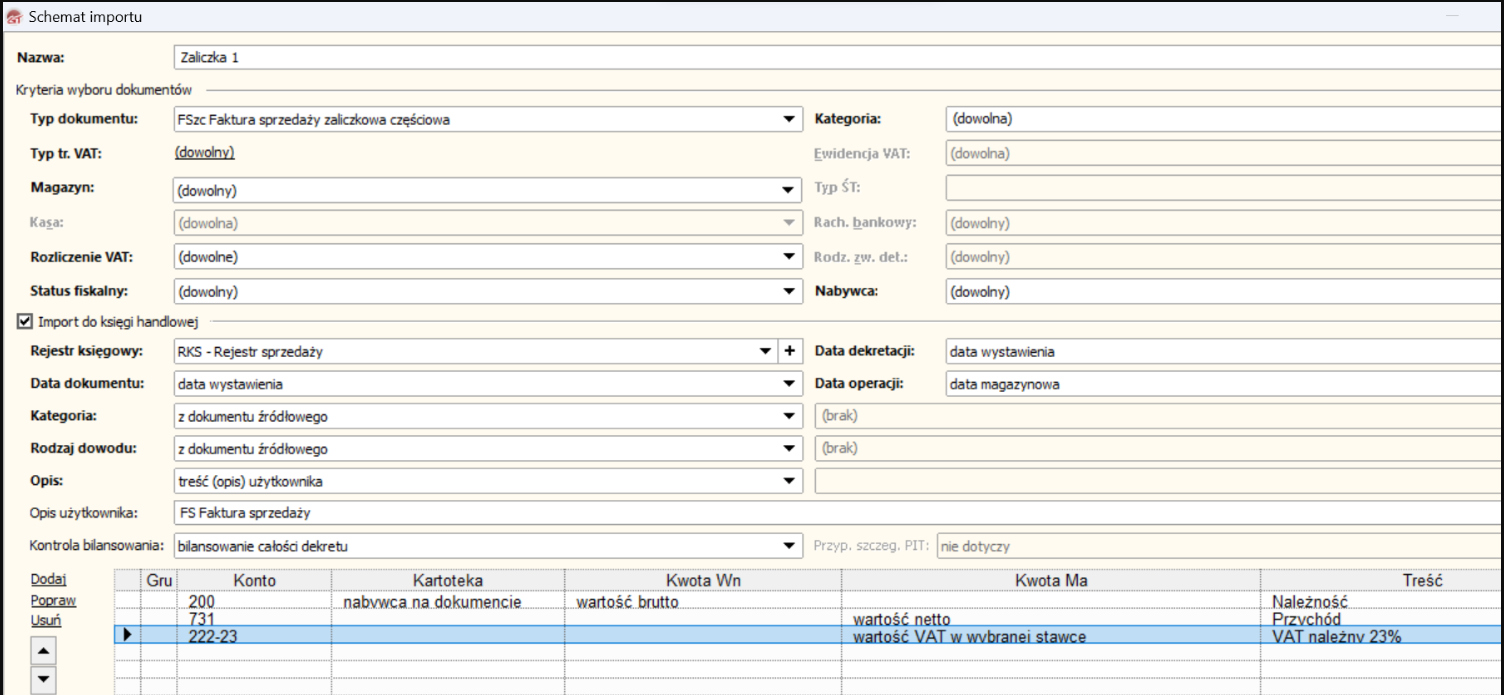Click the Schemat importu window icon
1504x695 pixels.
15,17
